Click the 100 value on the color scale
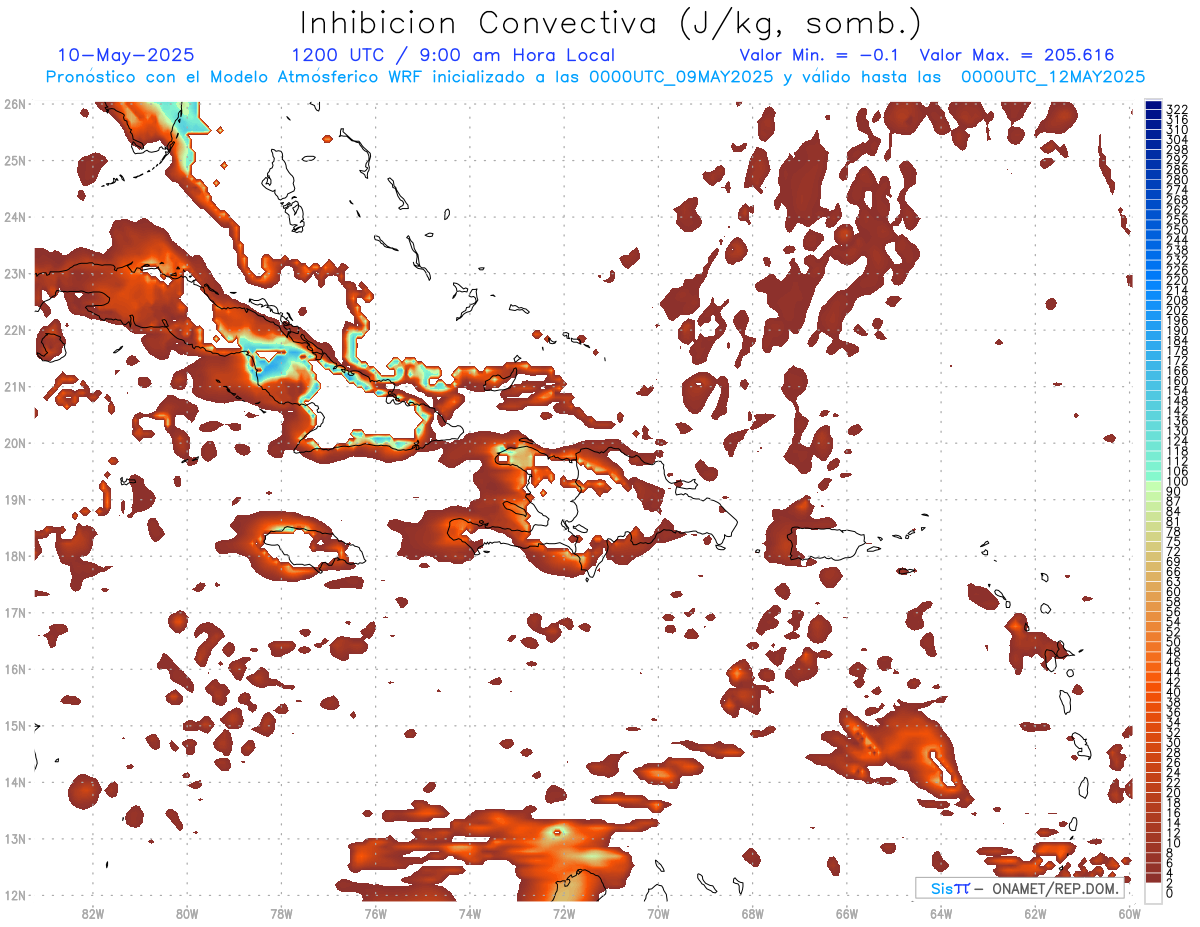This screenshot has width=1200, height=927. (1177, 483)
